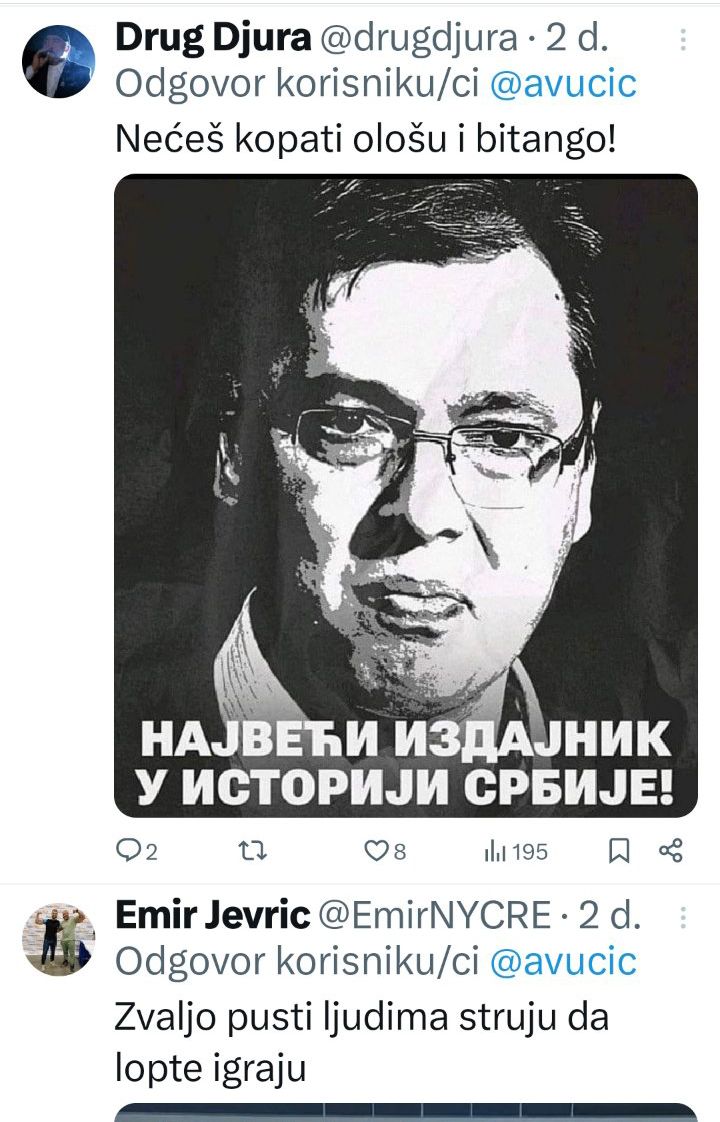Retweet Drug Djura's post

[253, 851]
